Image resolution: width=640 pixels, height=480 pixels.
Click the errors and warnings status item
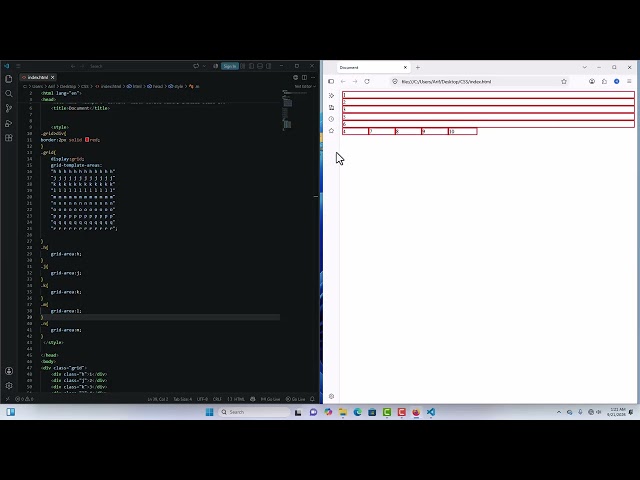pos(24,399)
